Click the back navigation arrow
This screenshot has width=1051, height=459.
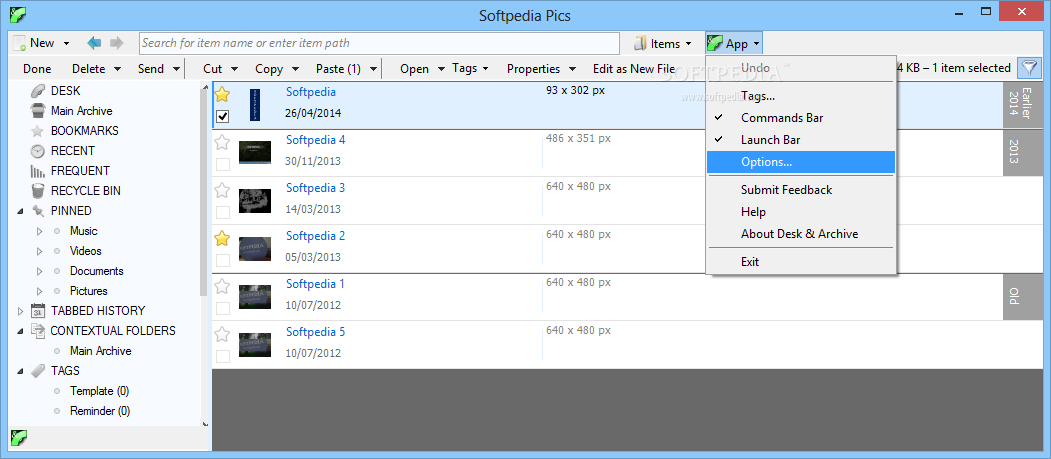click(x=94, y=43)
